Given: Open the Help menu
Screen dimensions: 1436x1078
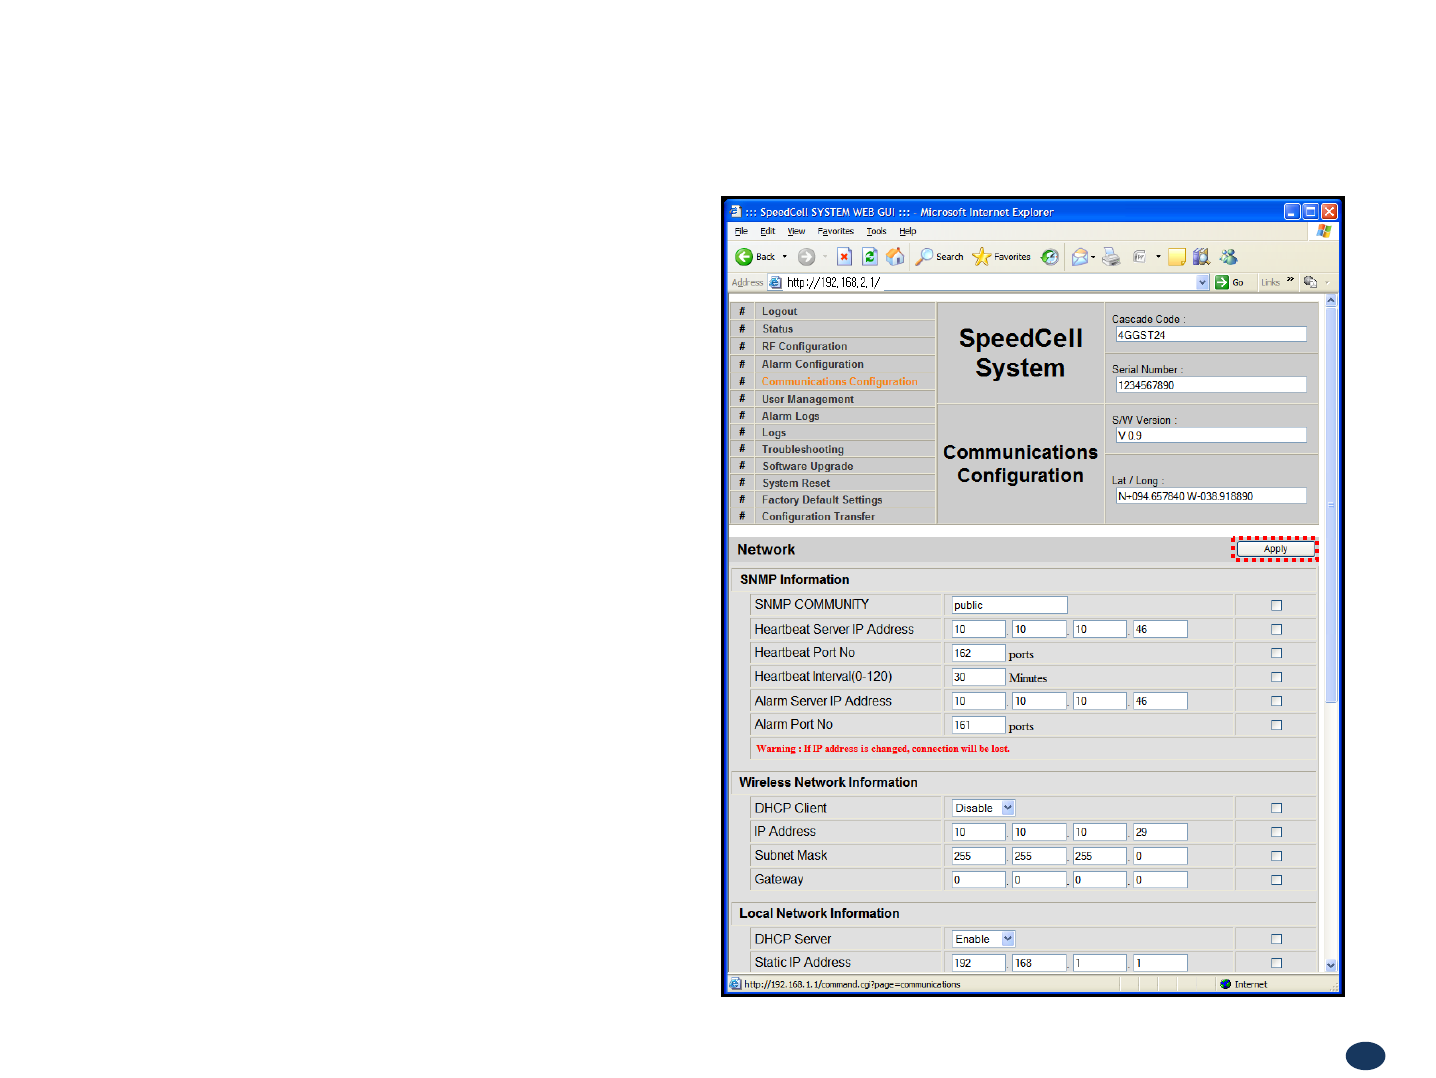Looking at the screenshot, I should coord(908,231).
